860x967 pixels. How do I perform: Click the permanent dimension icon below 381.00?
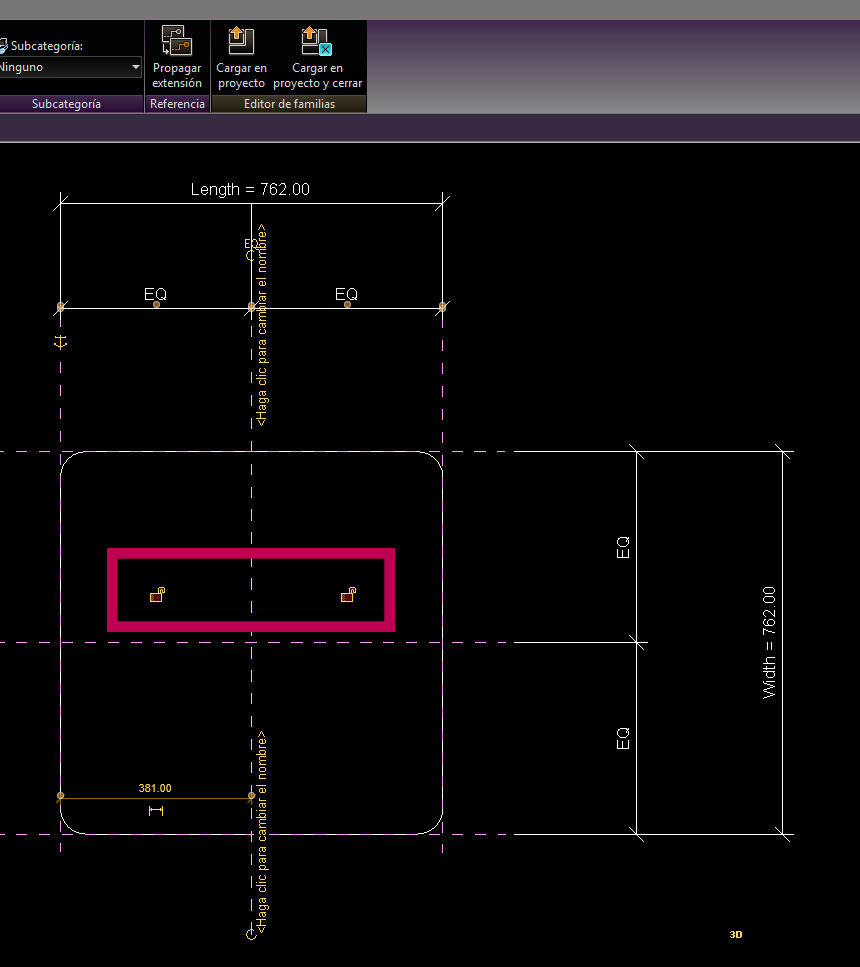pyautogui.click(x=155, y=811)
